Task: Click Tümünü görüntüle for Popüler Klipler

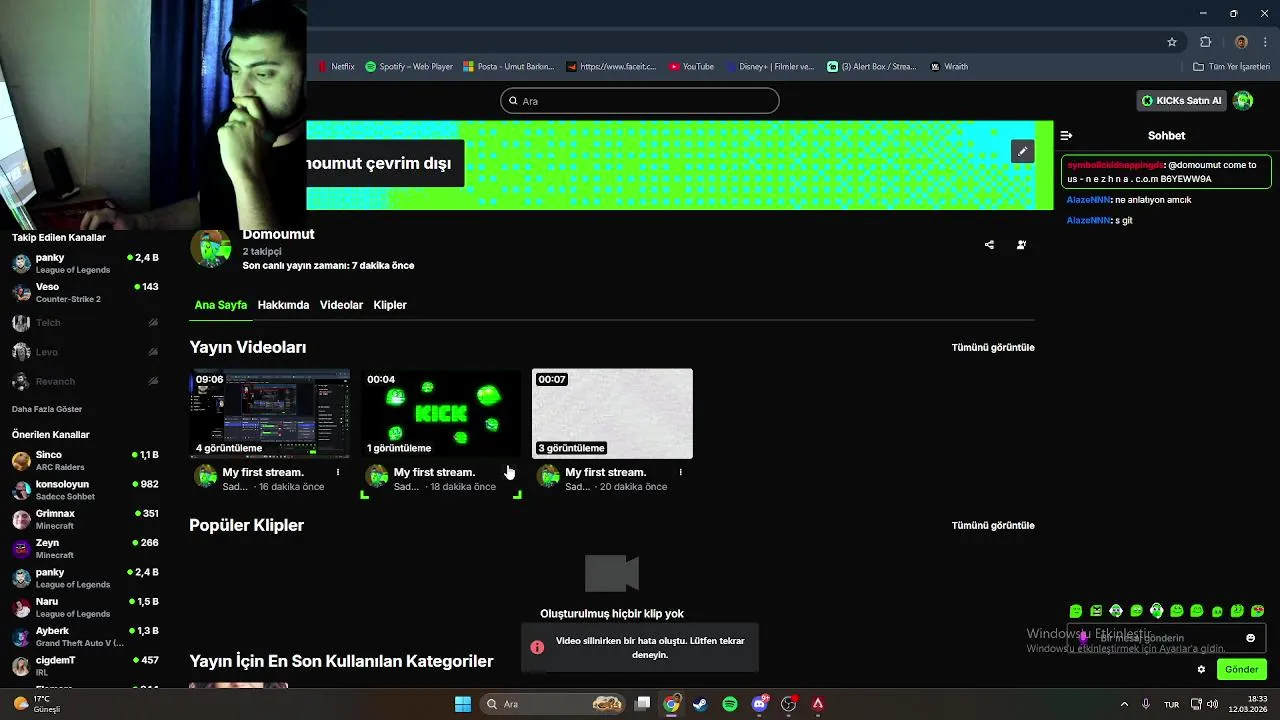Action: pyautogui.click(x=993, y=525)
